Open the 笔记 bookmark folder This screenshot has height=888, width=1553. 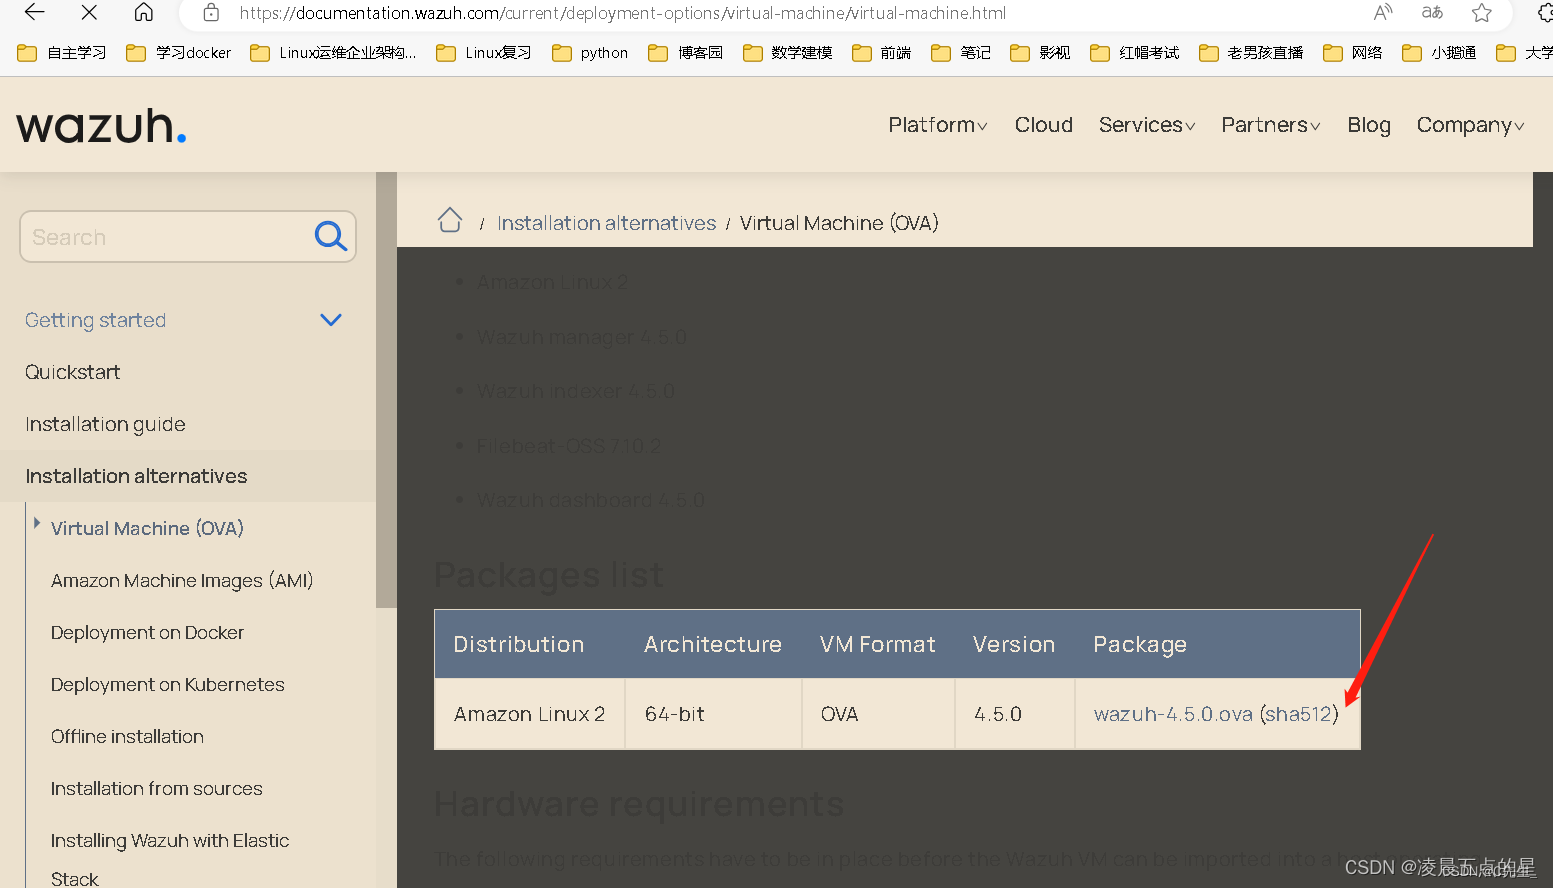[x=961, y=53]
